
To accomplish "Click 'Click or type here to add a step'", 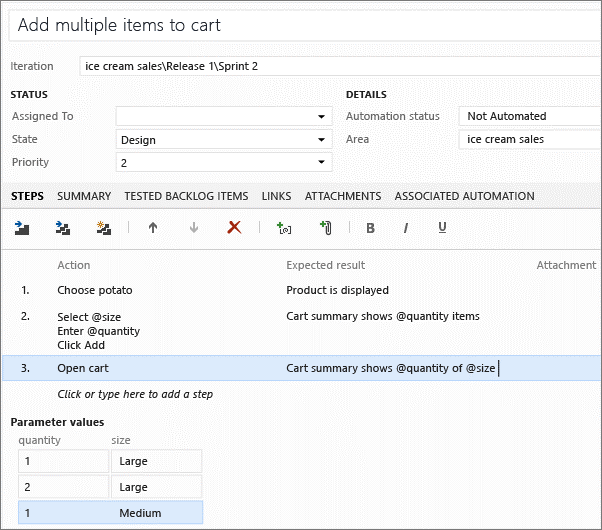I will (135, 394).
